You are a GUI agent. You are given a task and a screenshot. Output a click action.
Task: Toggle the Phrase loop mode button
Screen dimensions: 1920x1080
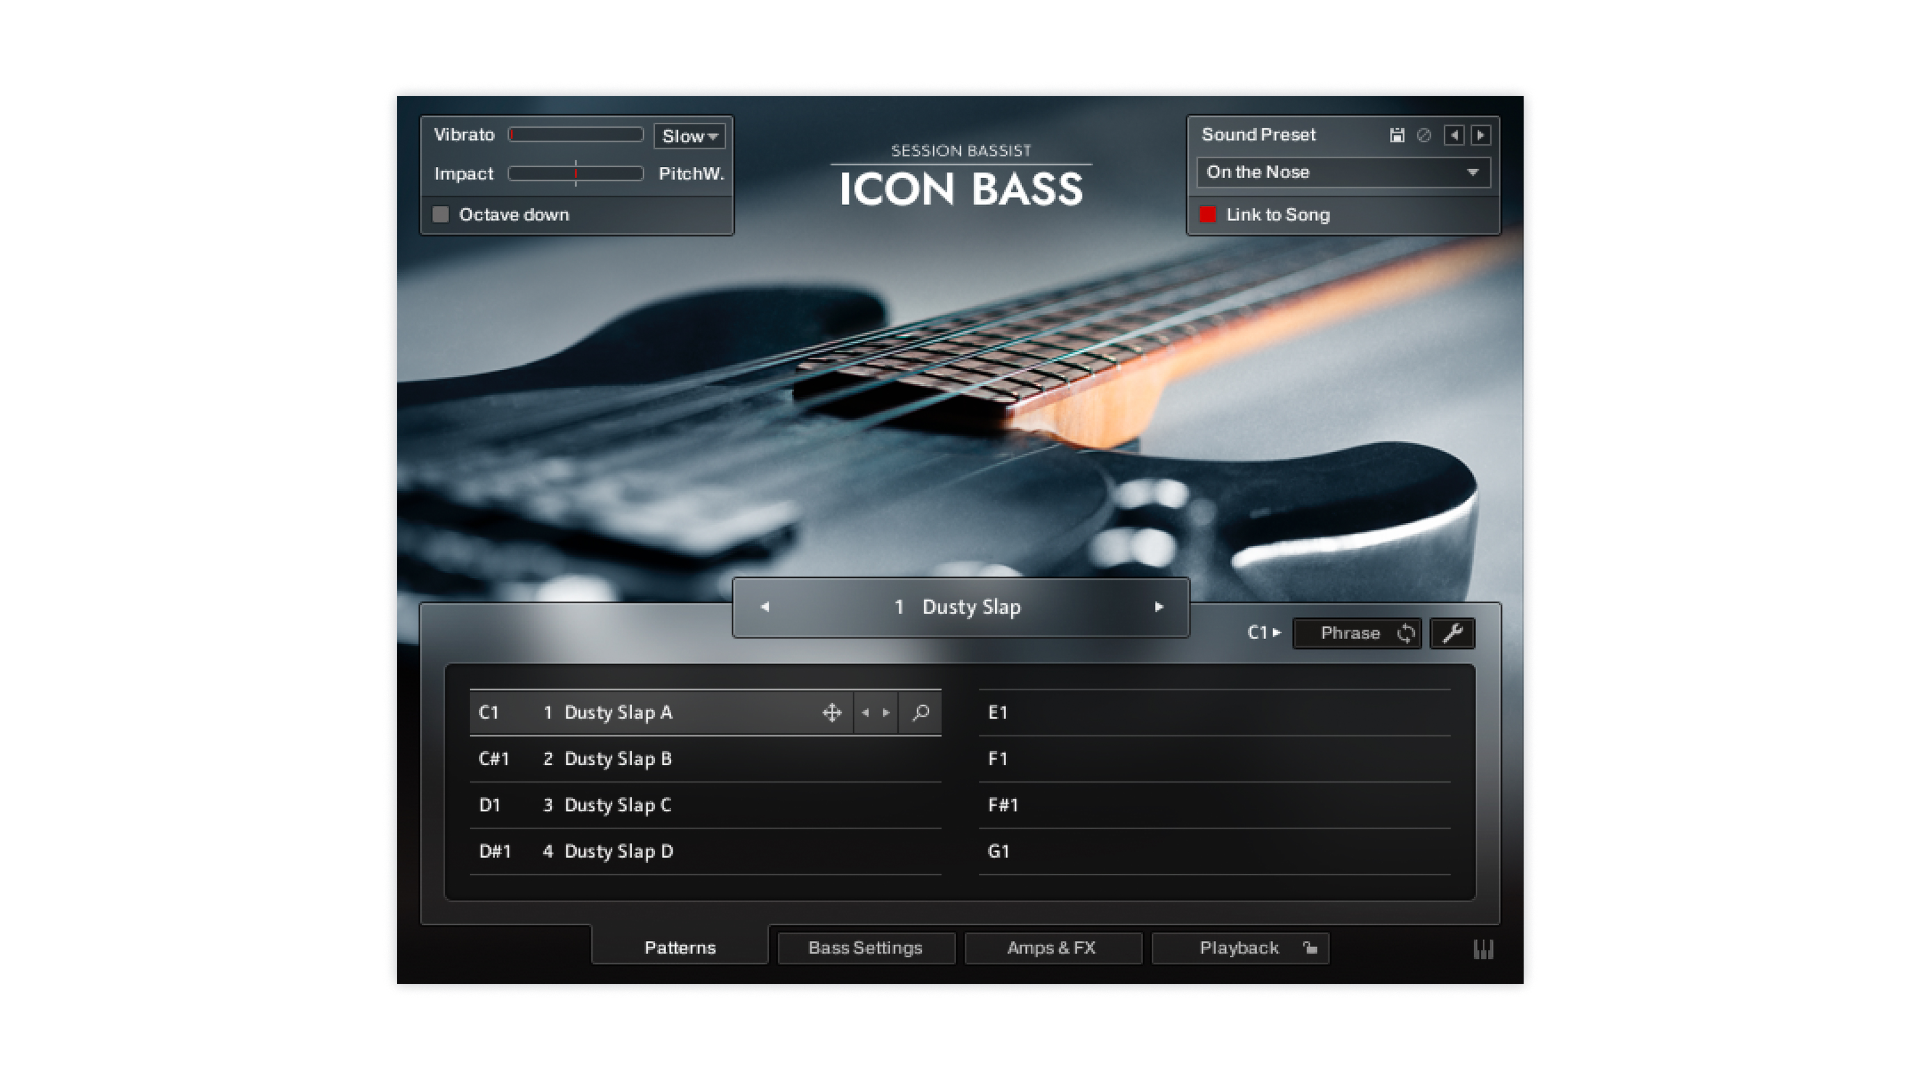(1357, 633)
